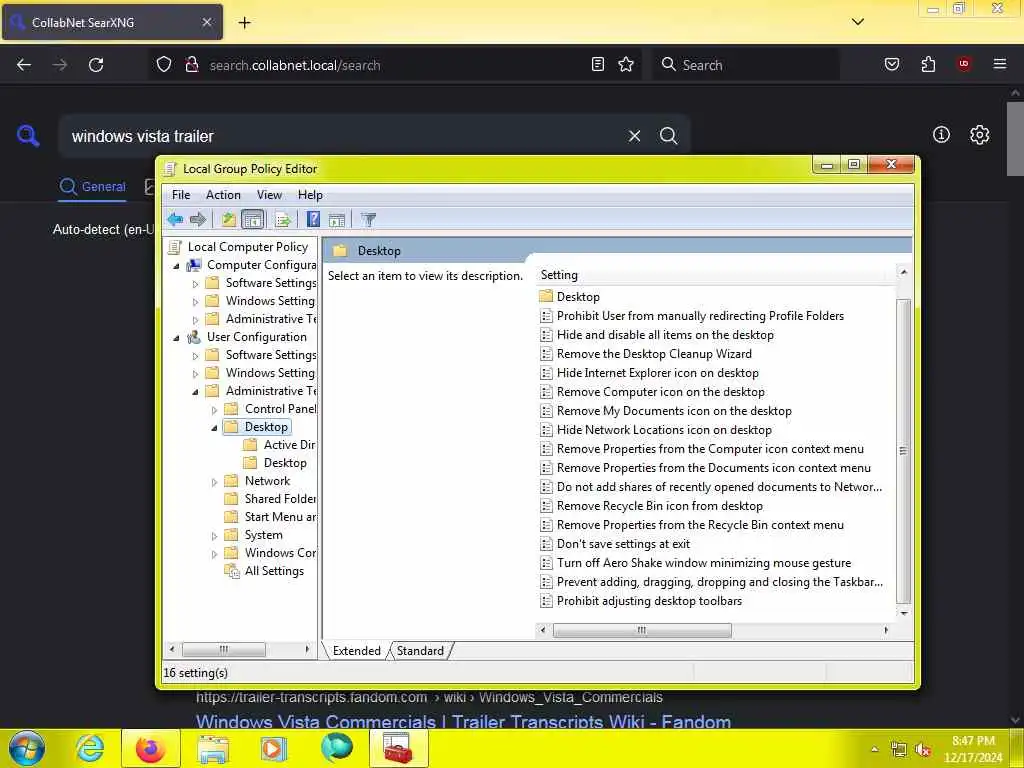
Task: Open a new browser tab with plus
Action: [244, 22]
